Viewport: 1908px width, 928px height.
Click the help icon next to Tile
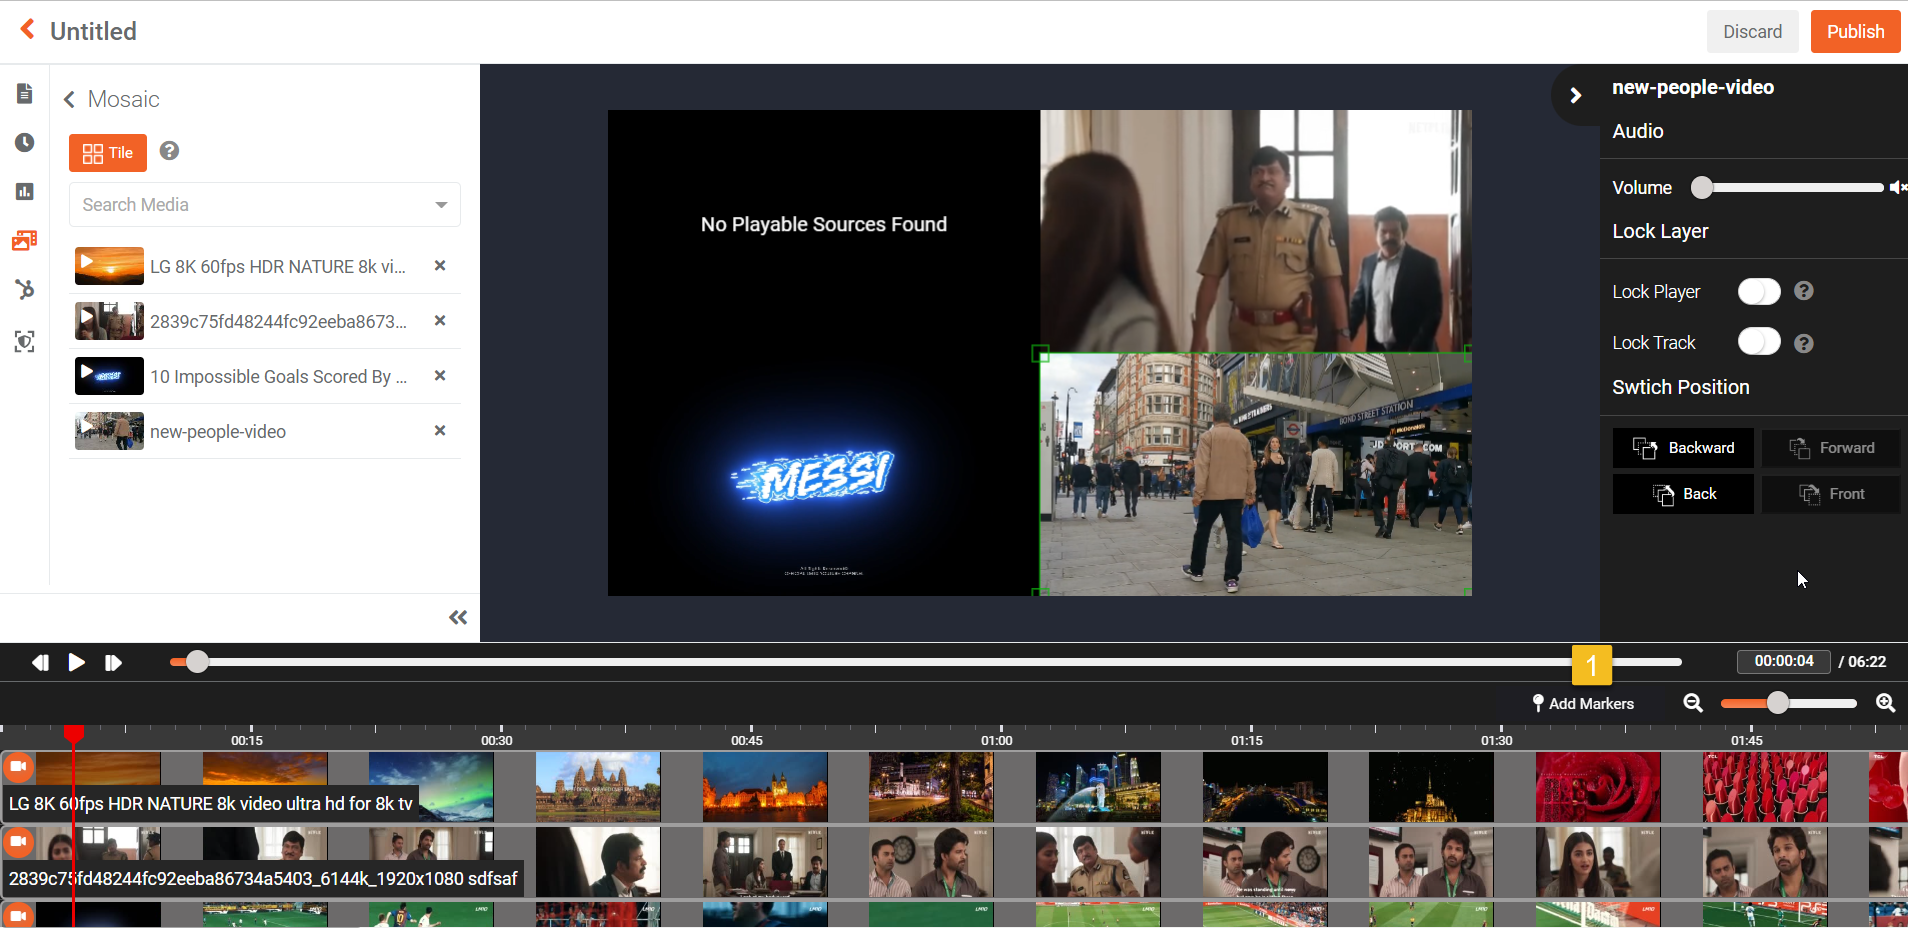coord(170,151)
